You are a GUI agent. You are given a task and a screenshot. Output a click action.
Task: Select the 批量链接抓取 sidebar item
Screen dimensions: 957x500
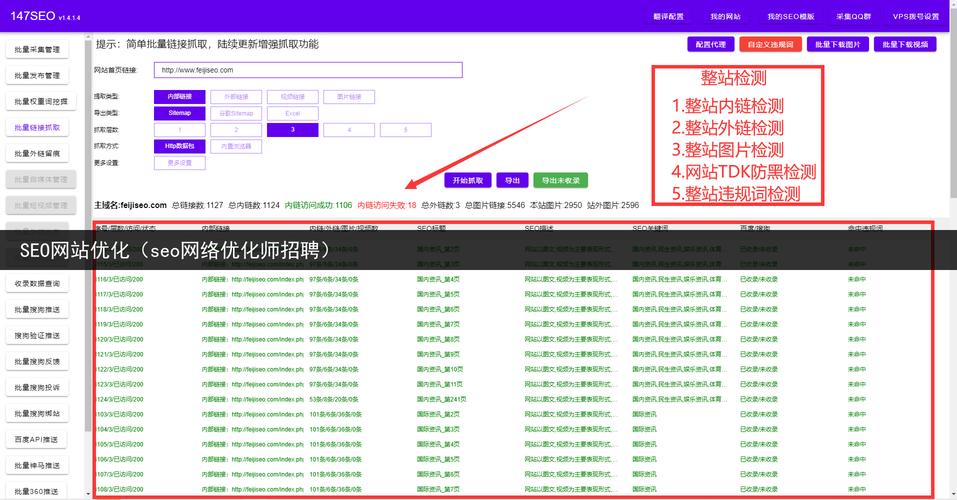(37, 128)
